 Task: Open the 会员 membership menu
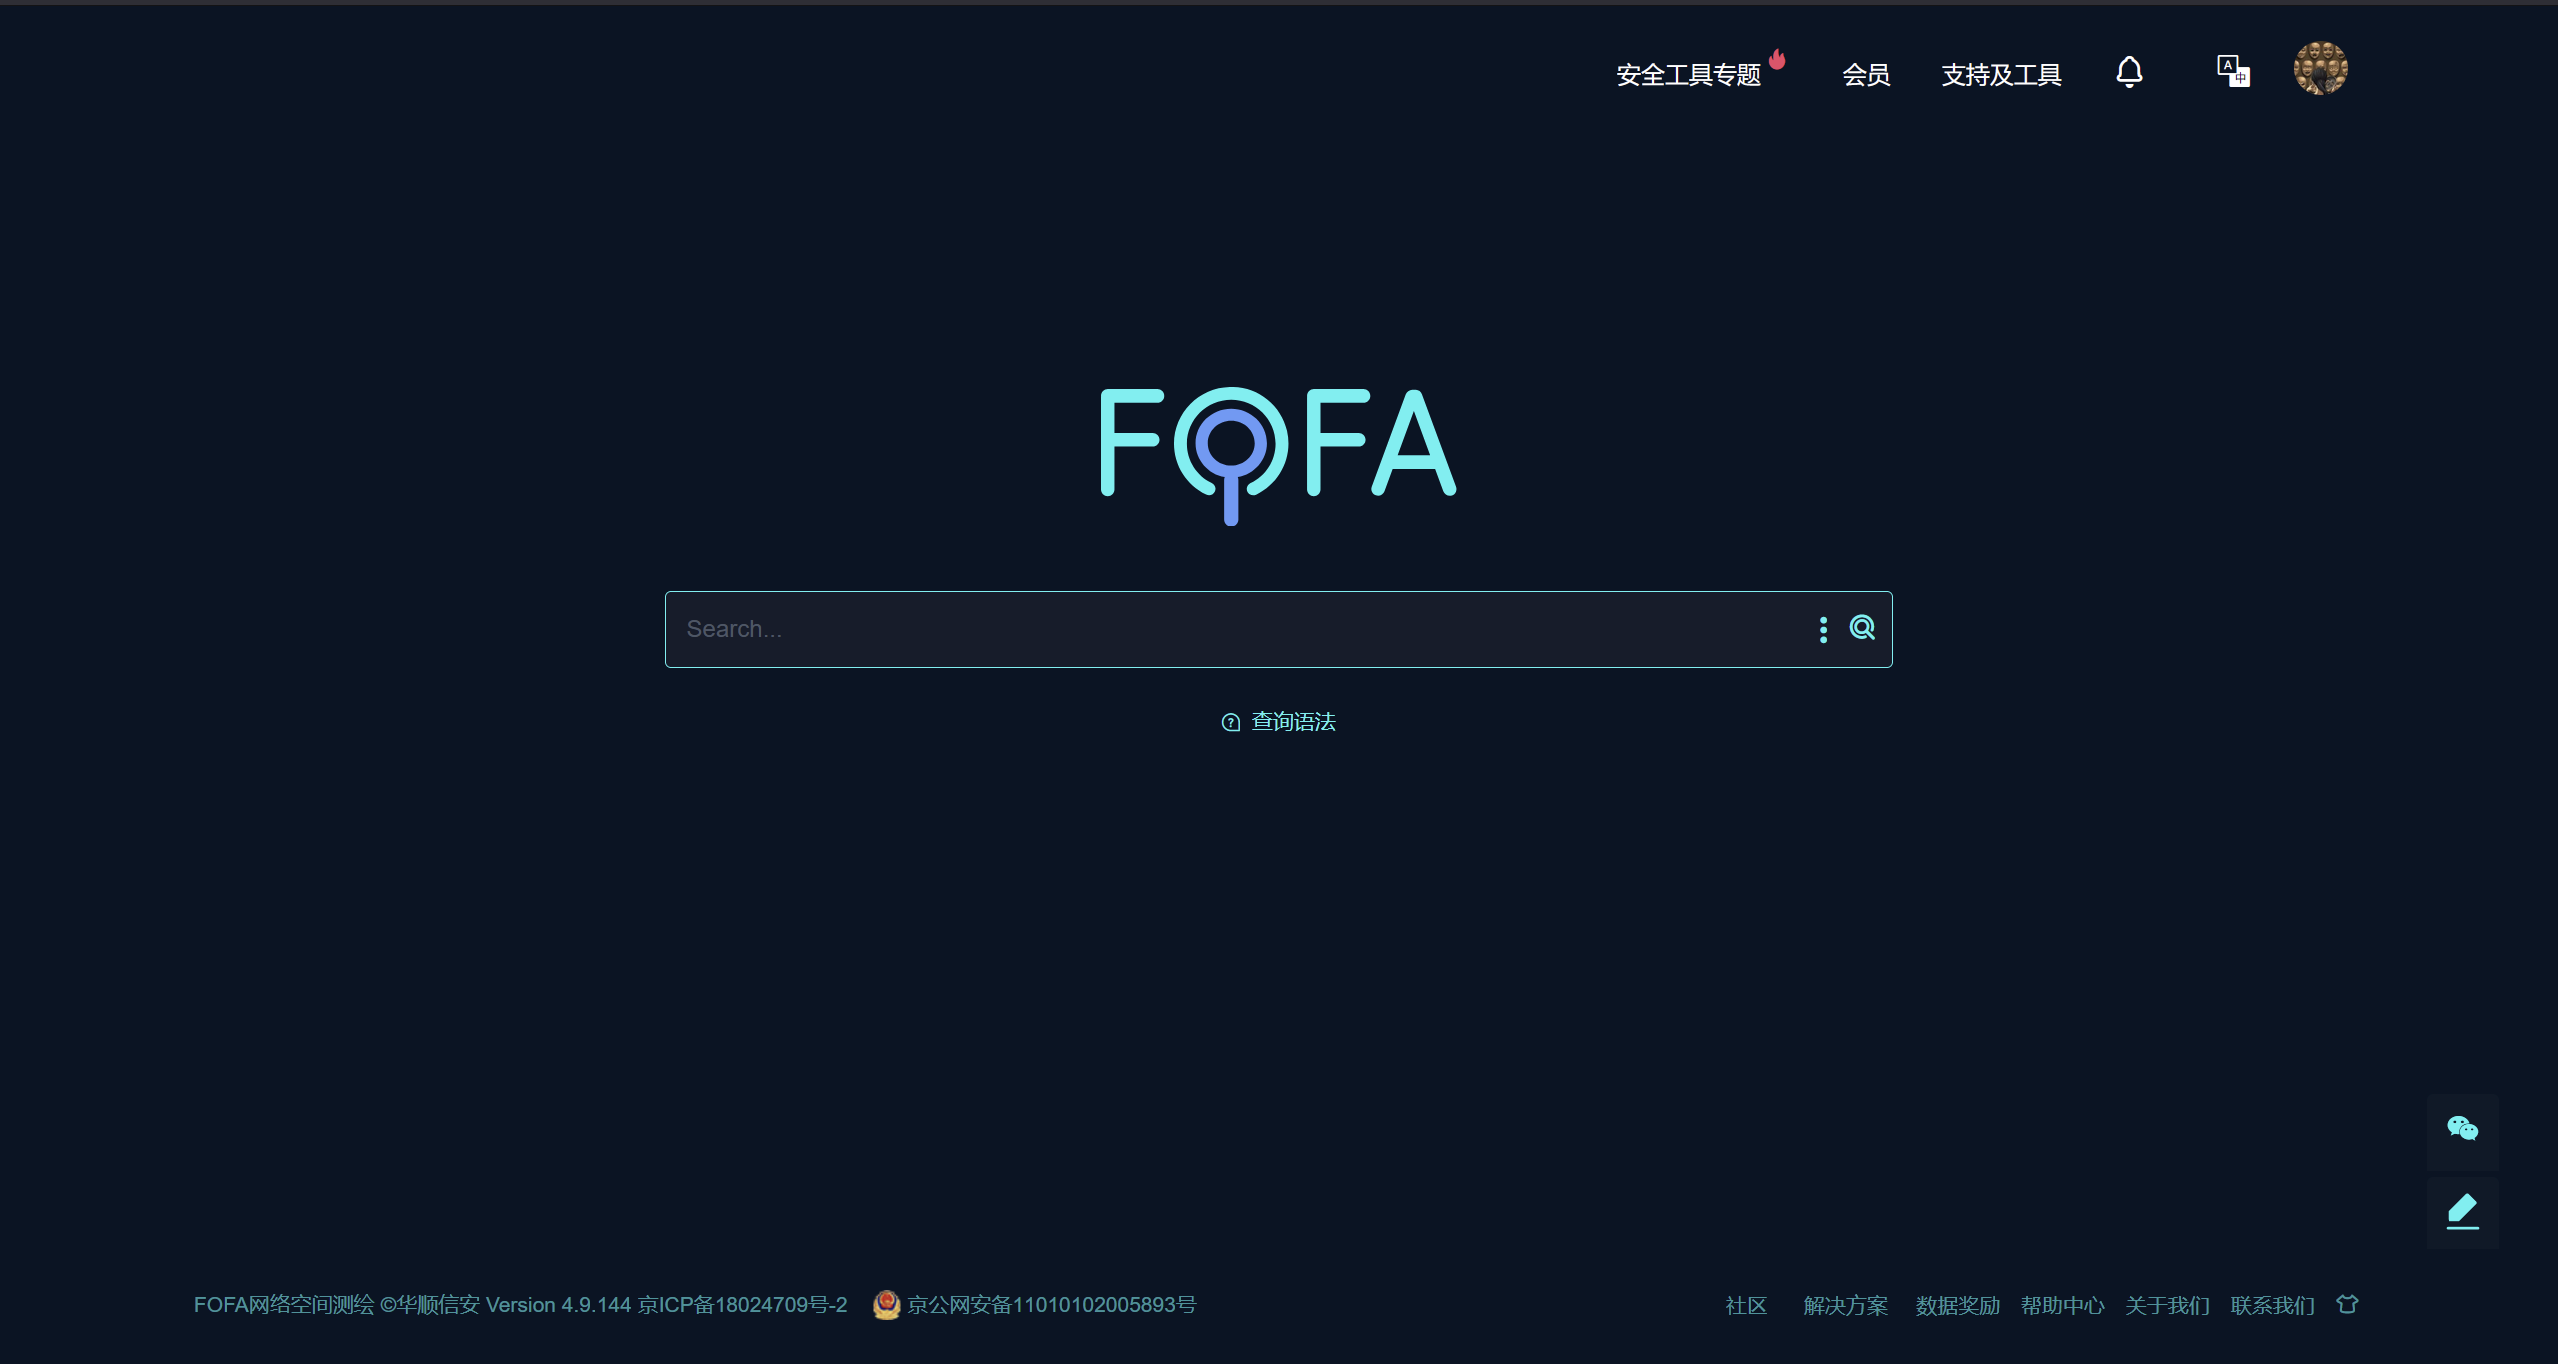tap(1866, 75)
